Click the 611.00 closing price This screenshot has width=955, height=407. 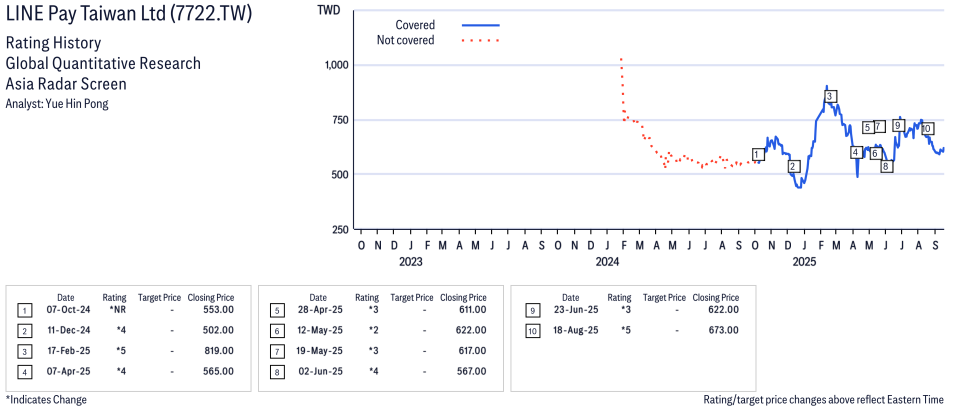[x=472, y=310]
